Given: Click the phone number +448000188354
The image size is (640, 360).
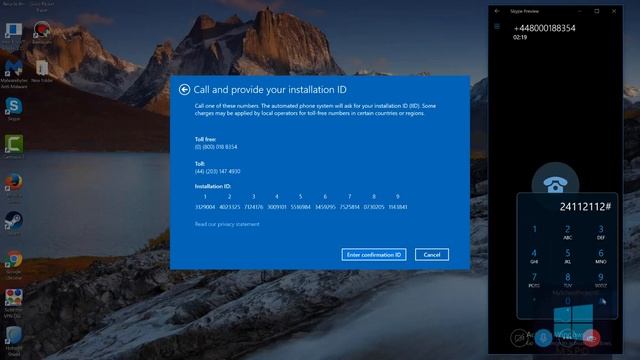Looking at the screenshot, I should [x=544, y=28].
